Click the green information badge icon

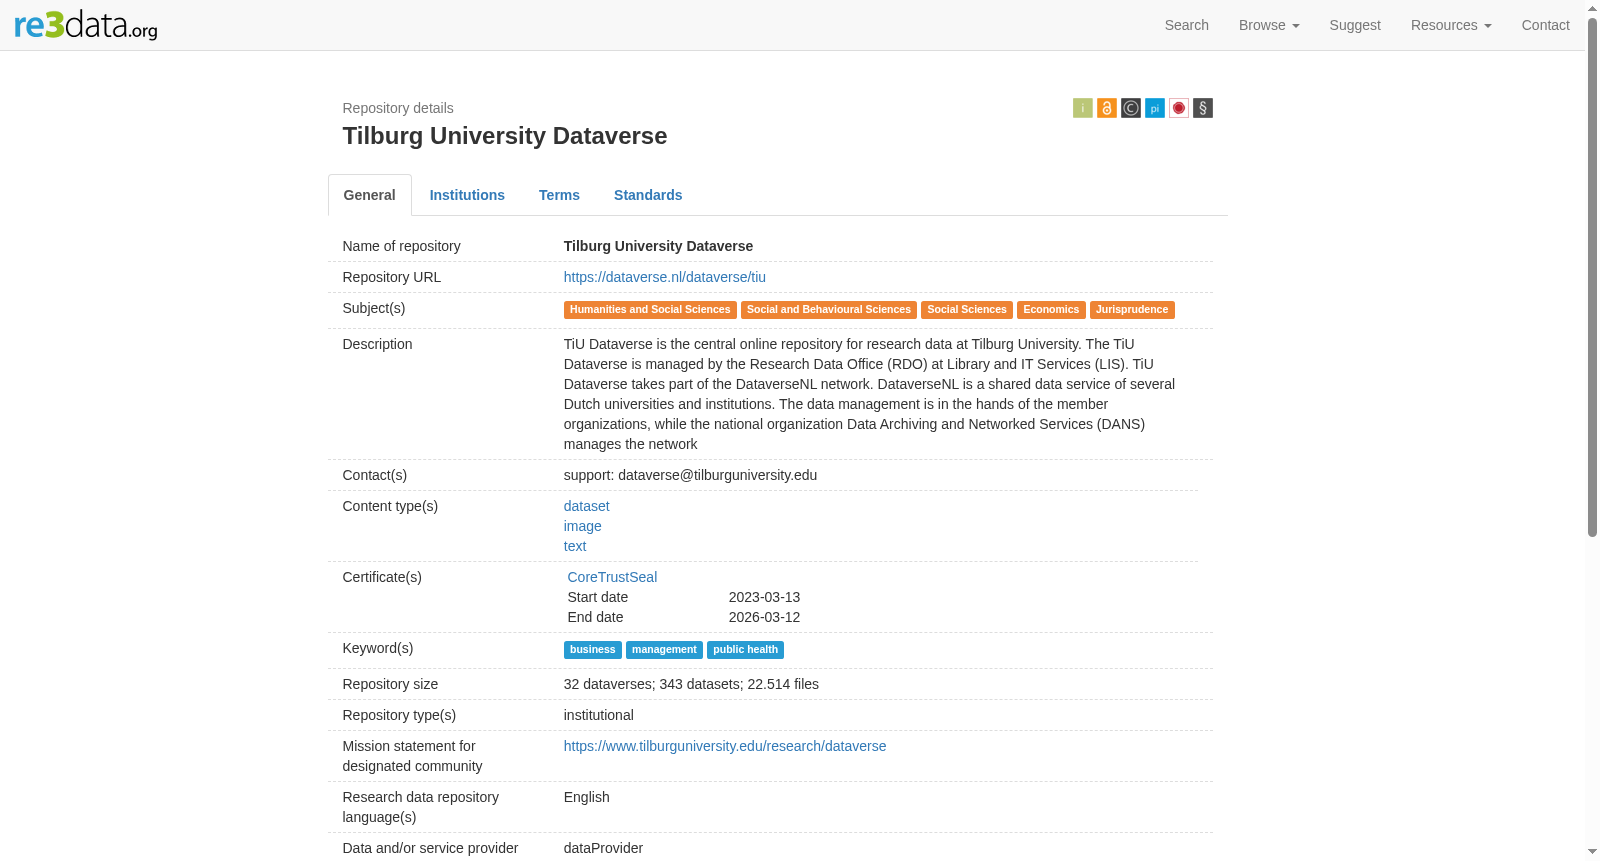pyautogui.click(x=1083, y=108)
